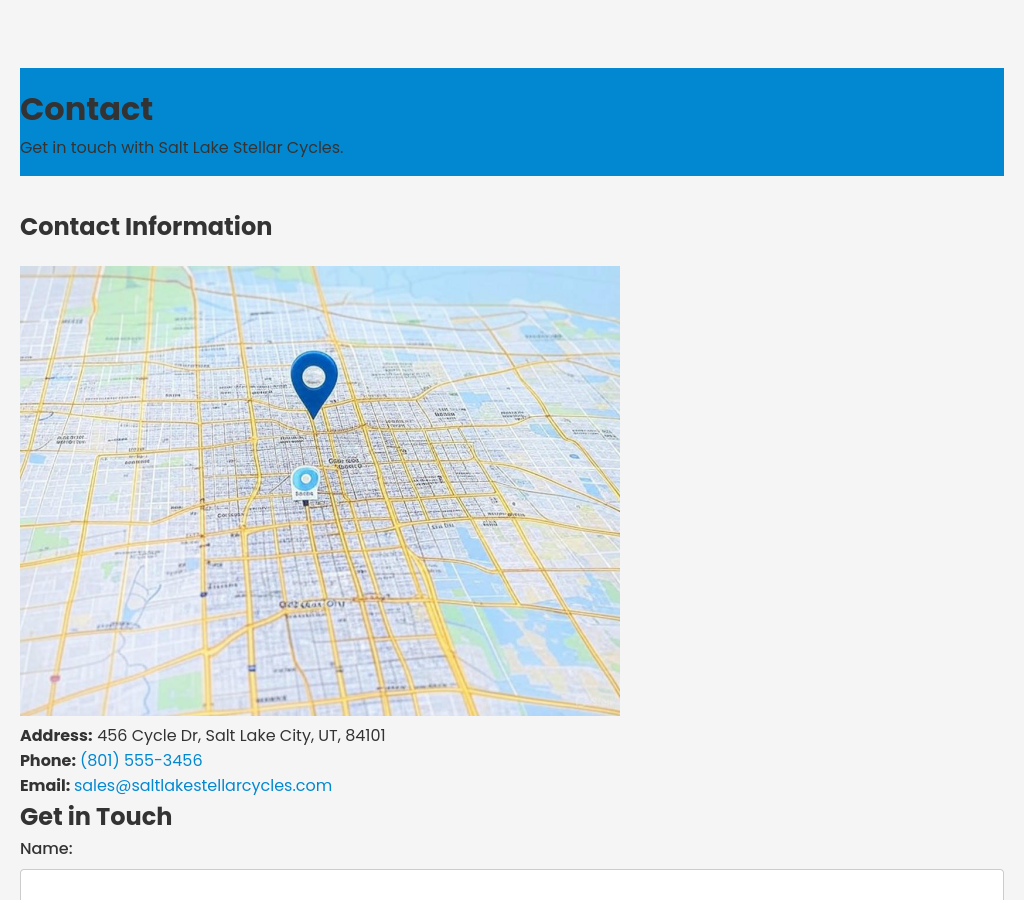This screenshot has height=900, width=1024.
Task: Call the phone number (801) 555-3456
Action: [141, 761]
